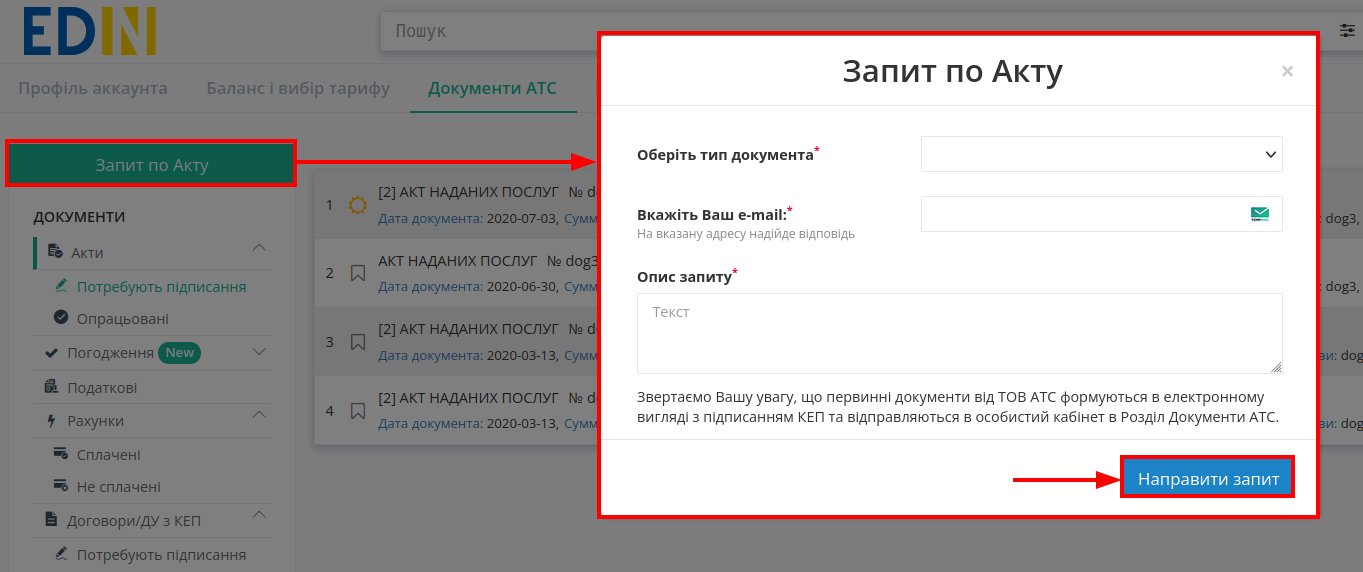This screenshot has width=1363, height=572.
Task: Open the Оберіть тип документа dropdown
Action: 1102,154
